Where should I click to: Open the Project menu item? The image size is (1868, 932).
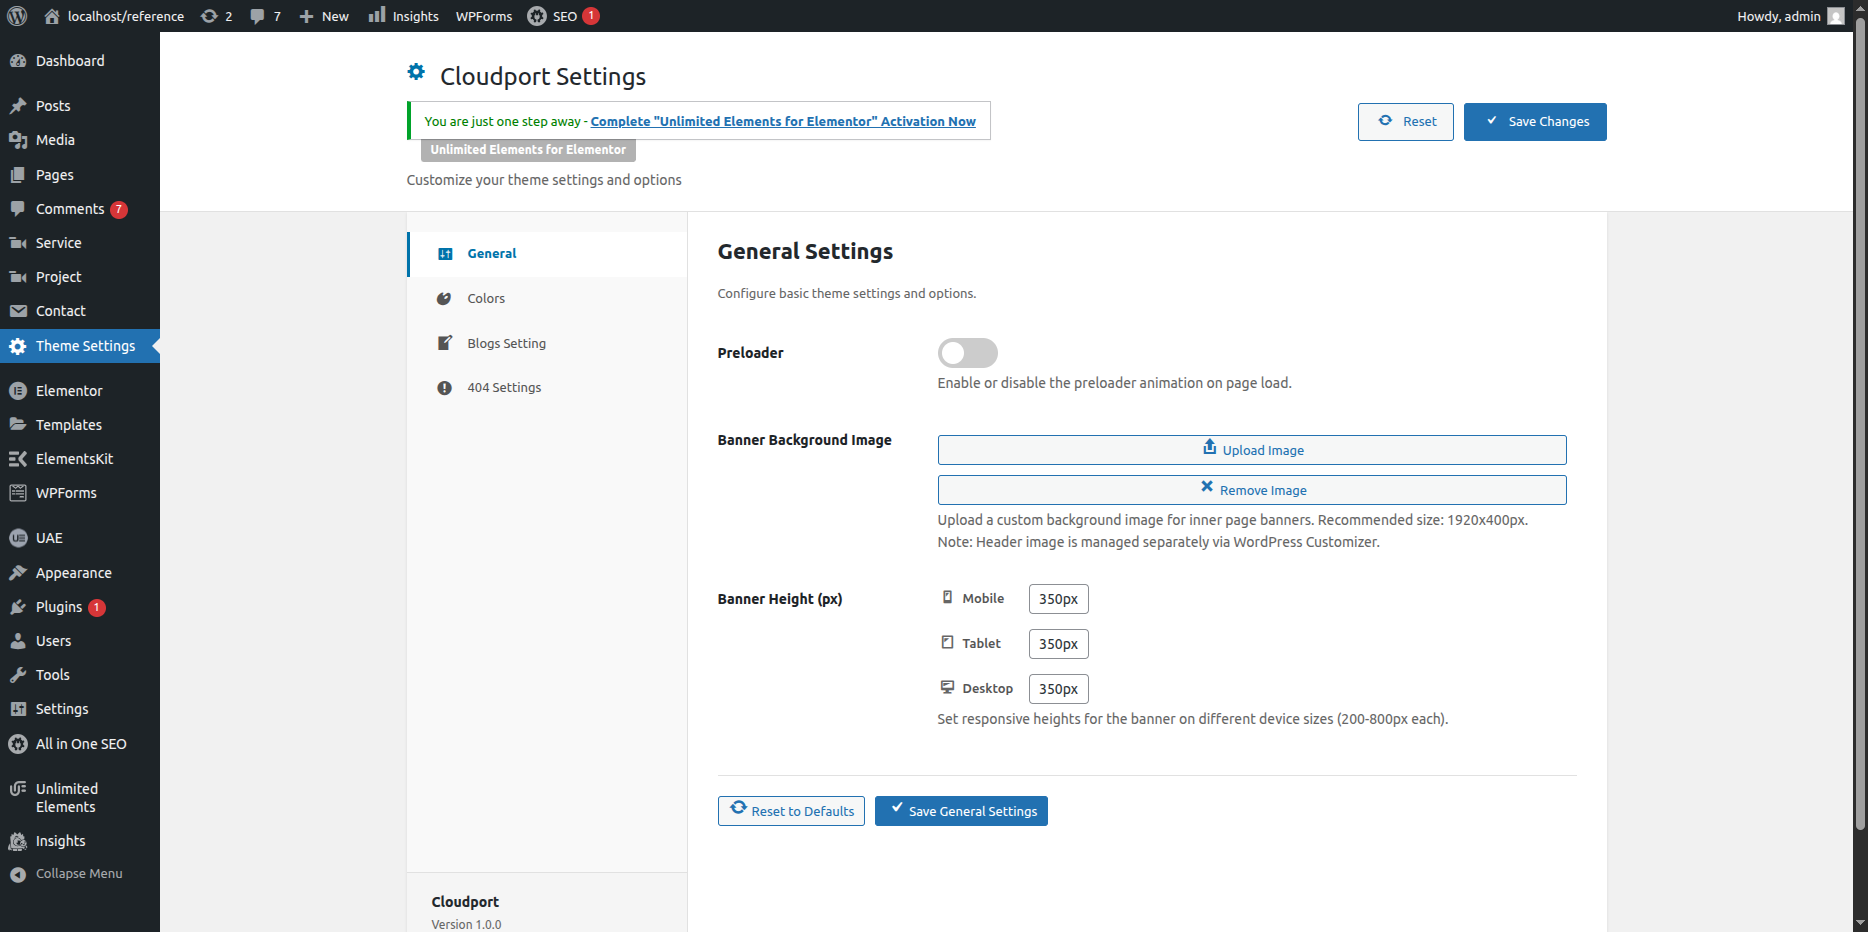pos(80,277)
